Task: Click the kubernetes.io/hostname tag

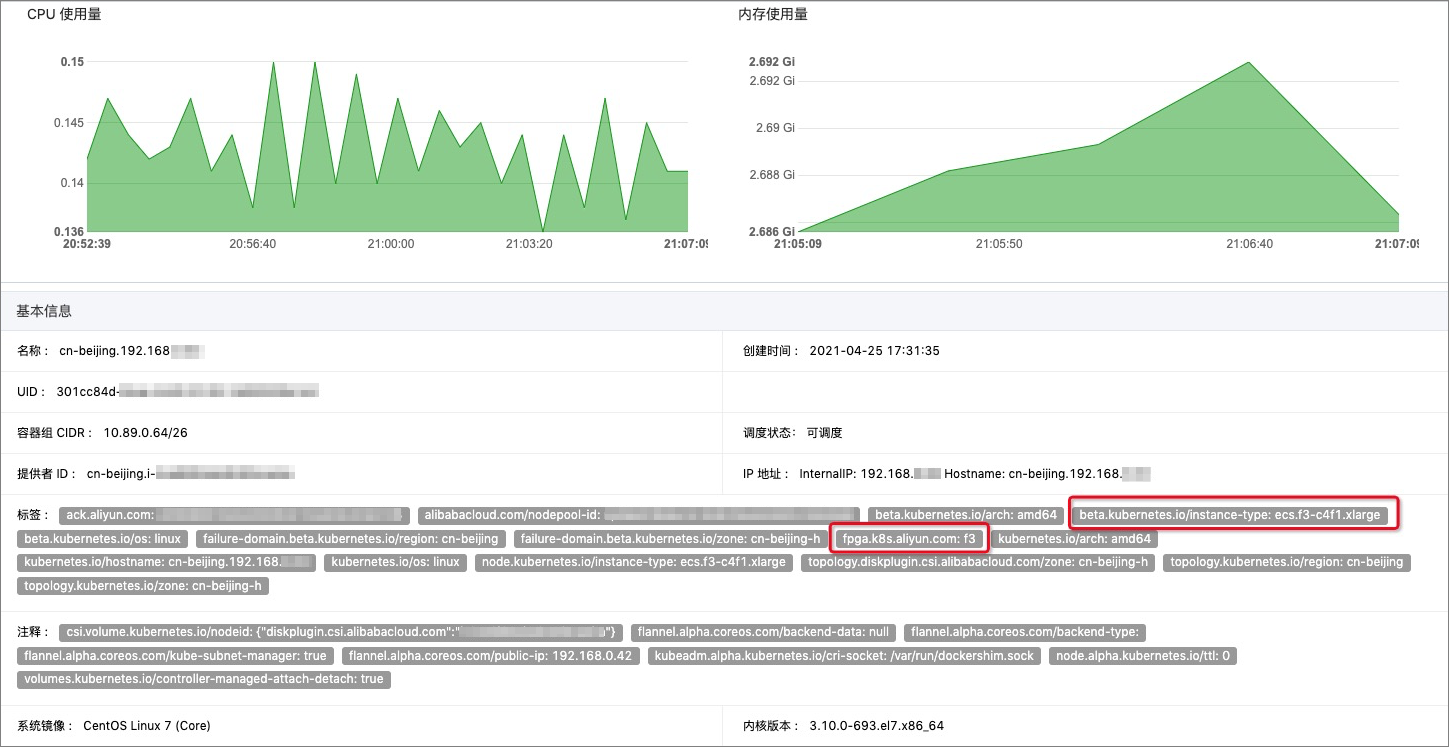Action: click(166, 562)
